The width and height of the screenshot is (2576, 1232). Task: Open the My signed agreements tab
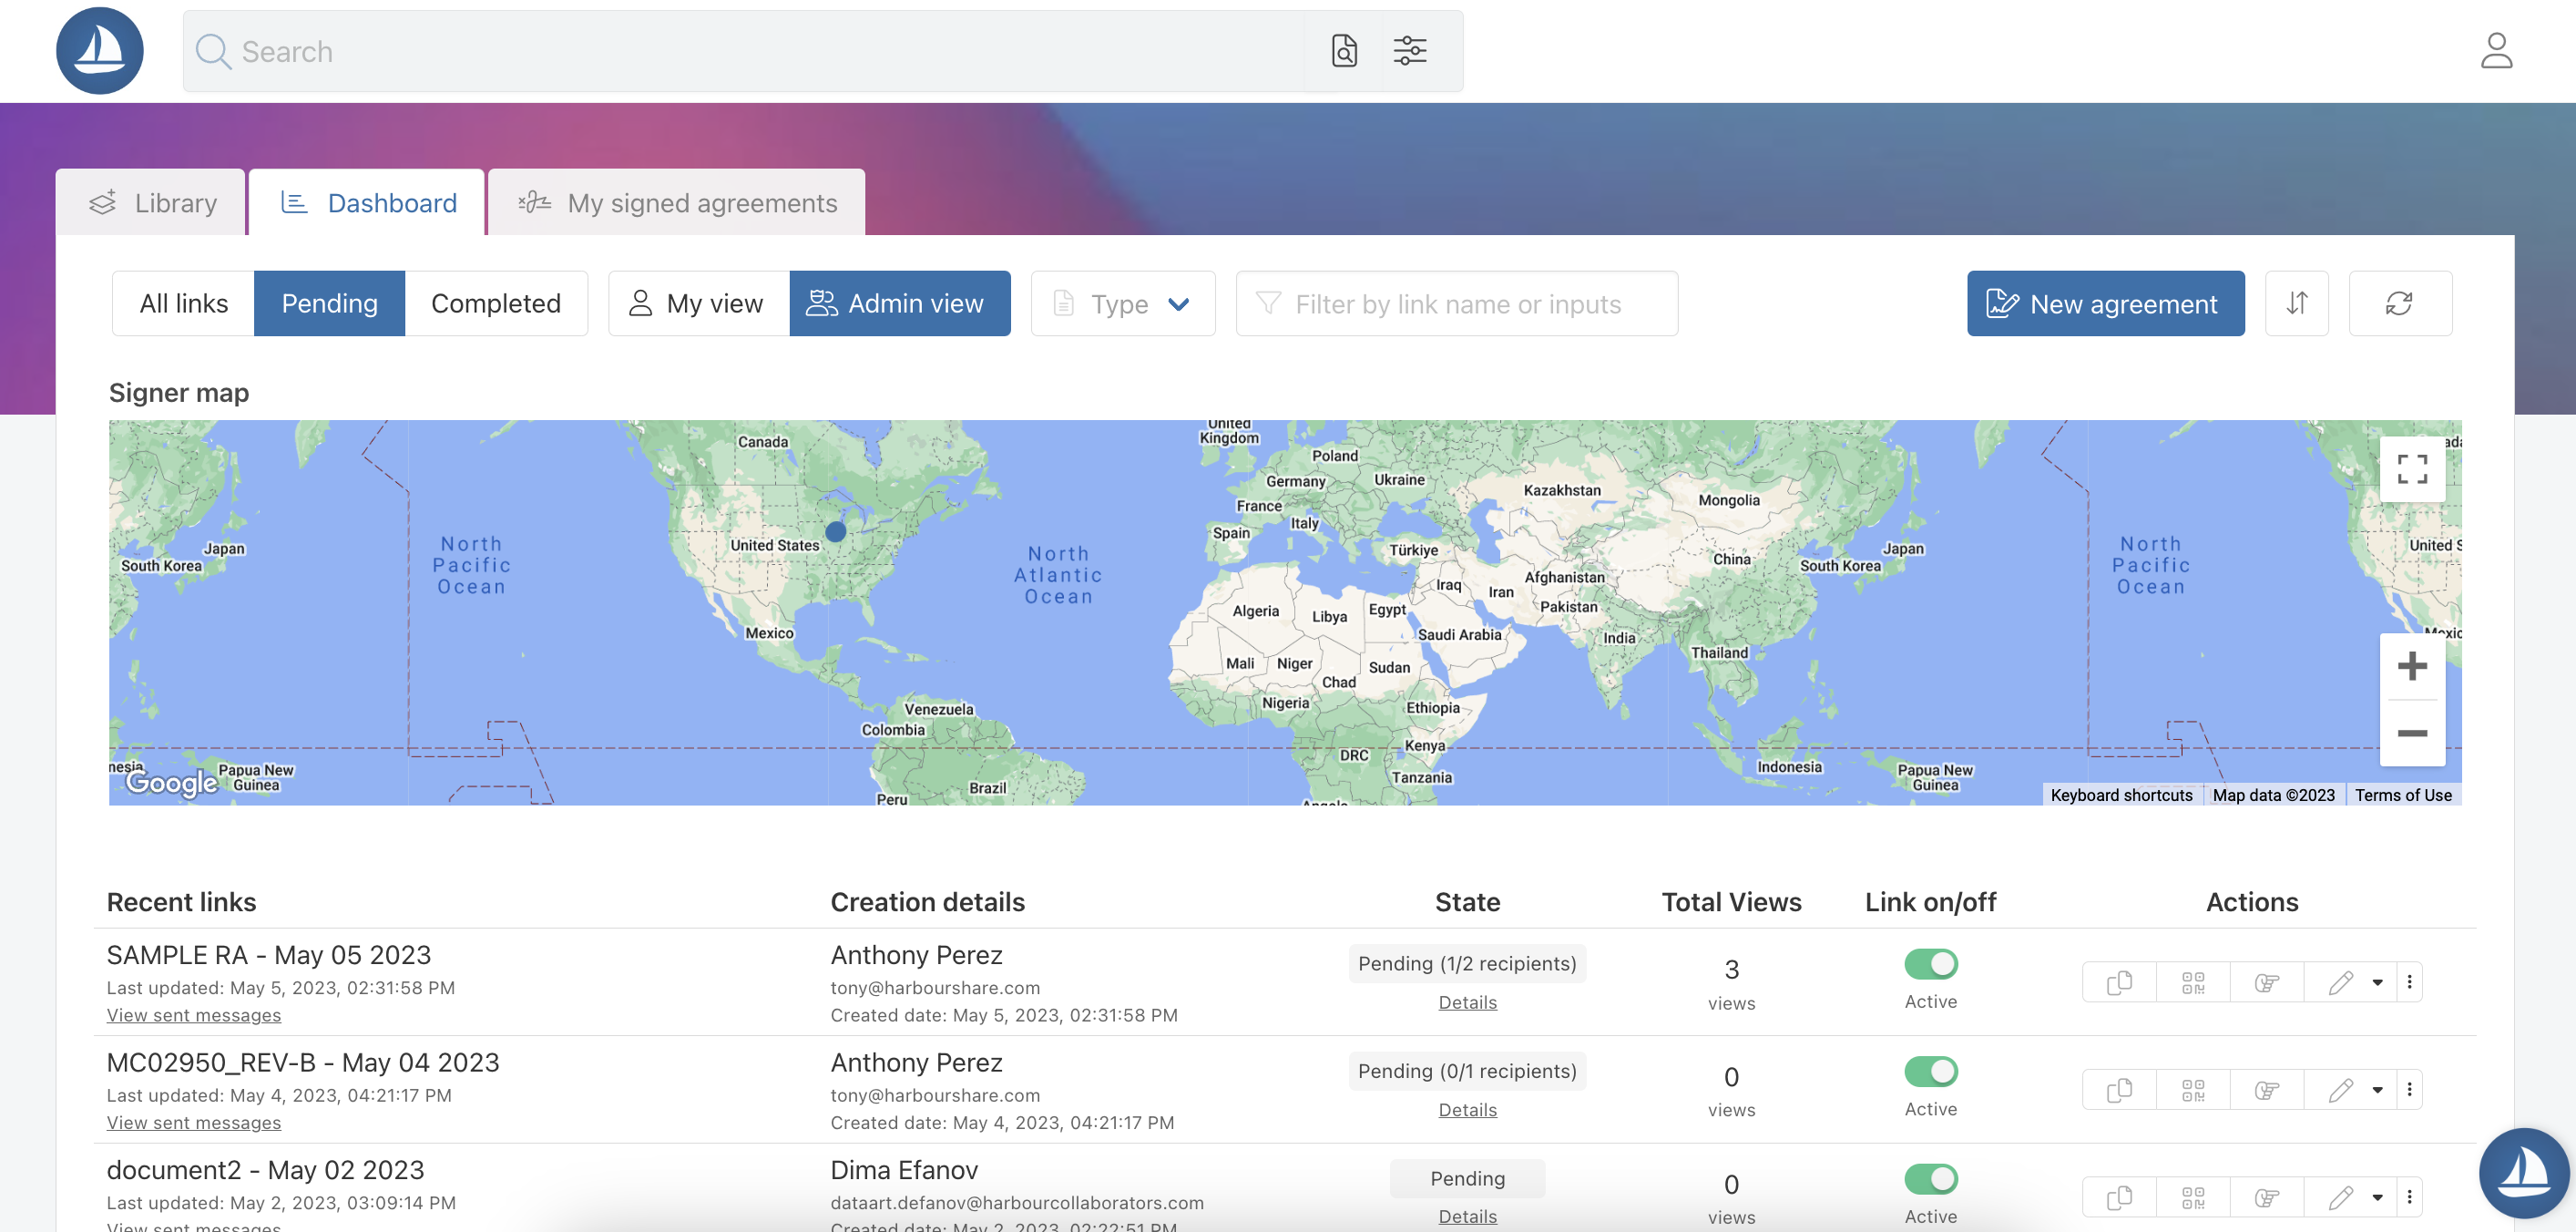point(677,202)
